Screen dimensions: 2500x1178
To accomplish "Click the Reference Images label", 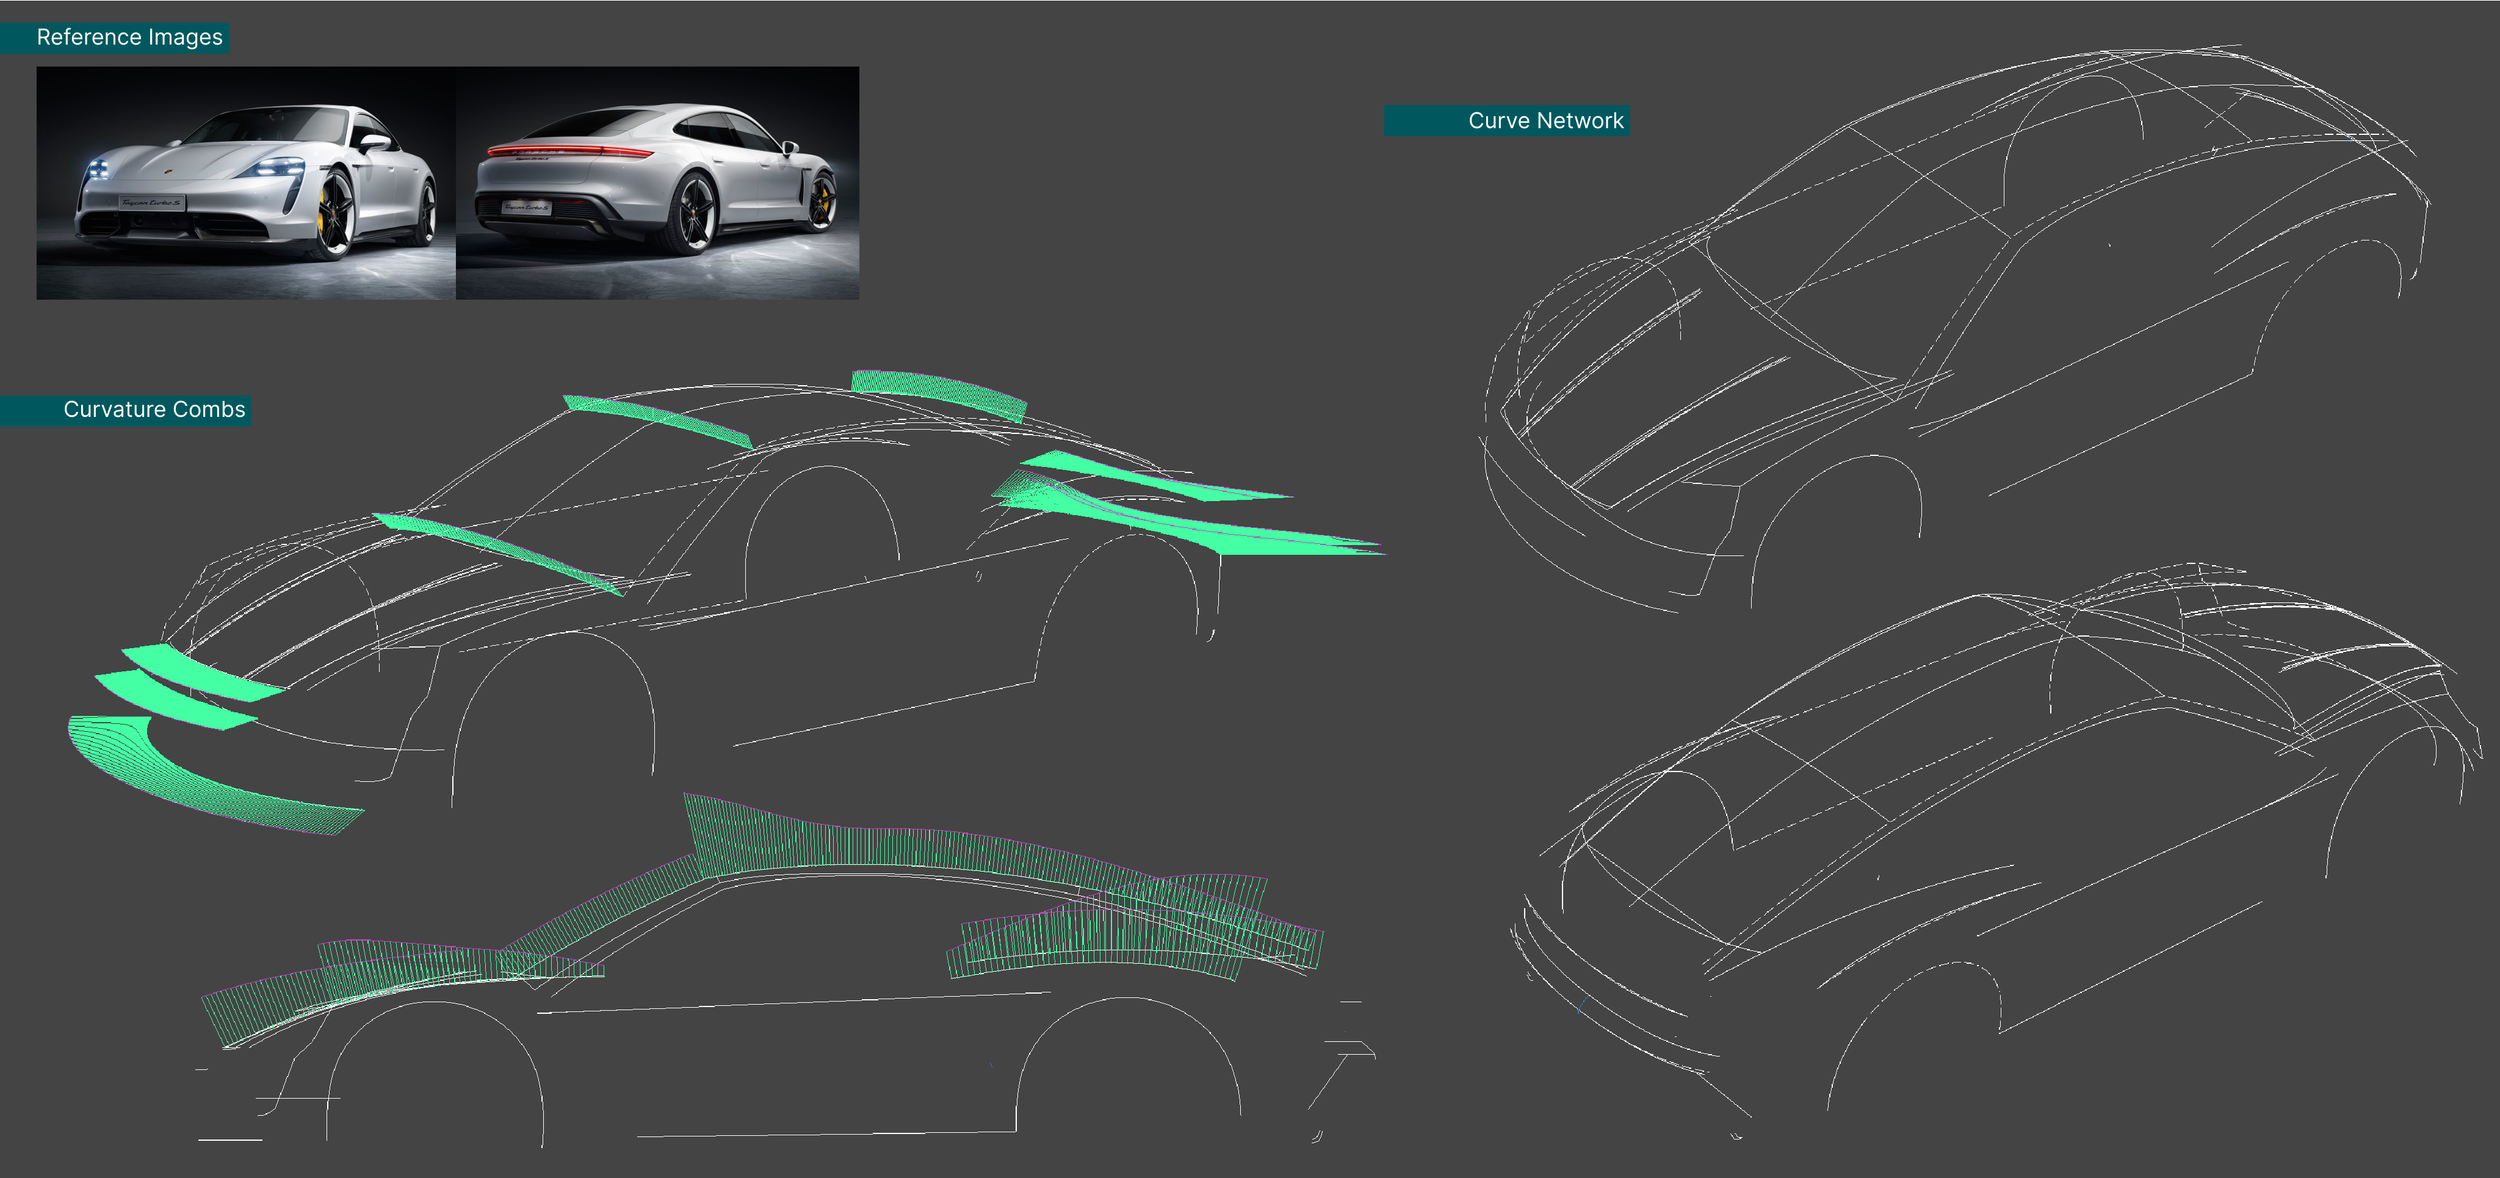I will 129,38.
